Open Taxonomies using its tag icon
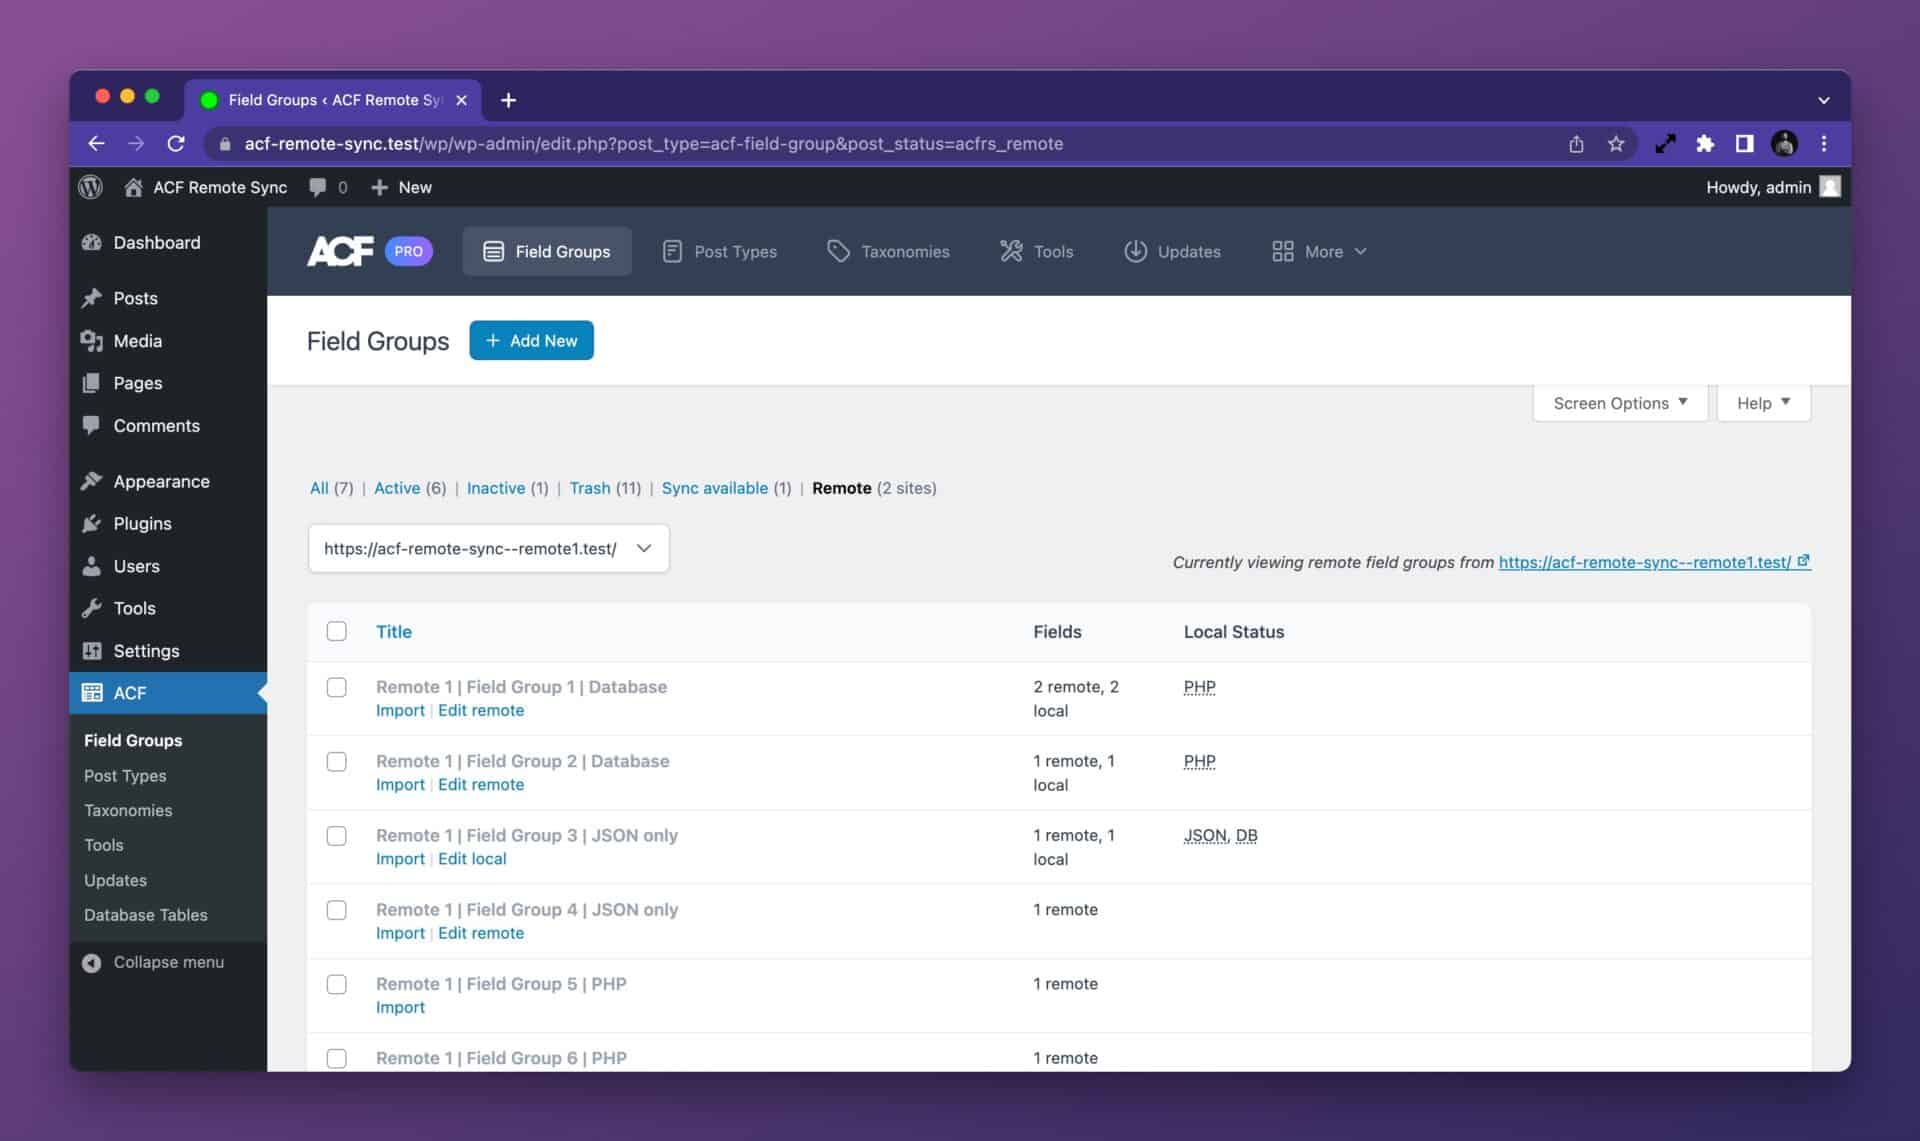The image size is (1920, 1141). (x=838, y=251)
